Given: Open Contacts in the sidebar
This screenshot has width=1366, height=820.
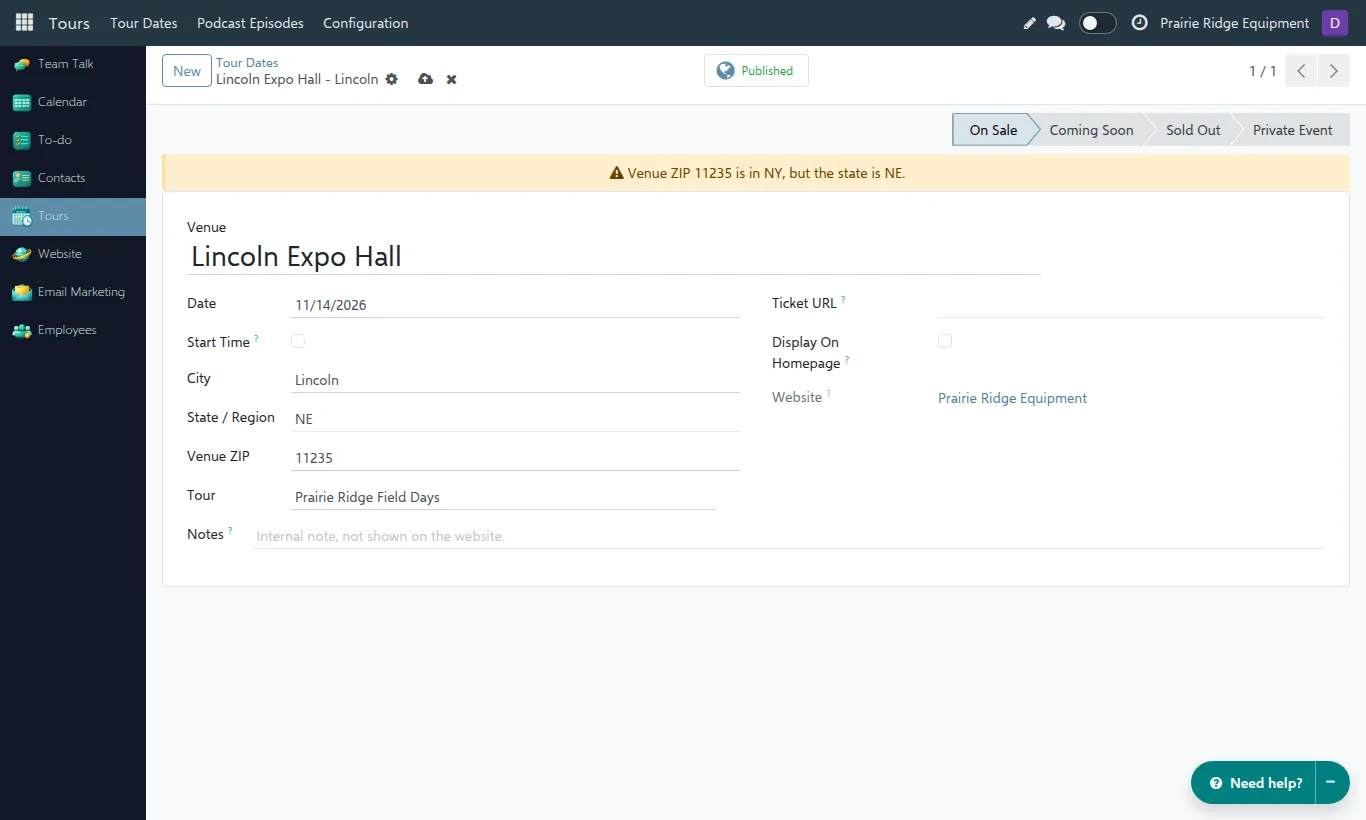Looking at the screenshot, I should pyautogui.click(x=73, y=178).
